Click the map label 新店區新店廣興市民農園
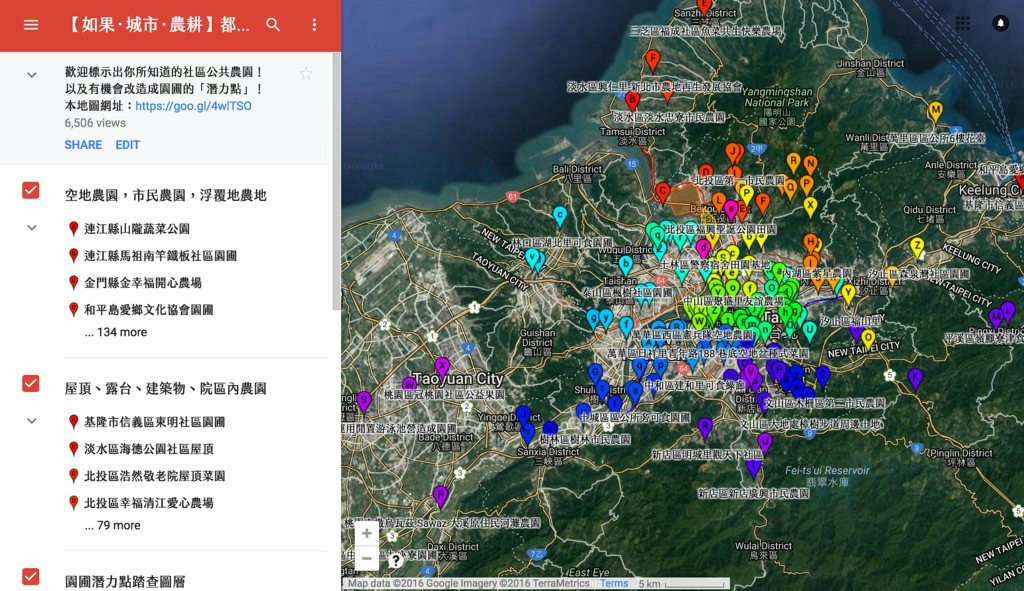Image resolution: width=1024 pixels, height=591 pixels. (x=754, y=493)
